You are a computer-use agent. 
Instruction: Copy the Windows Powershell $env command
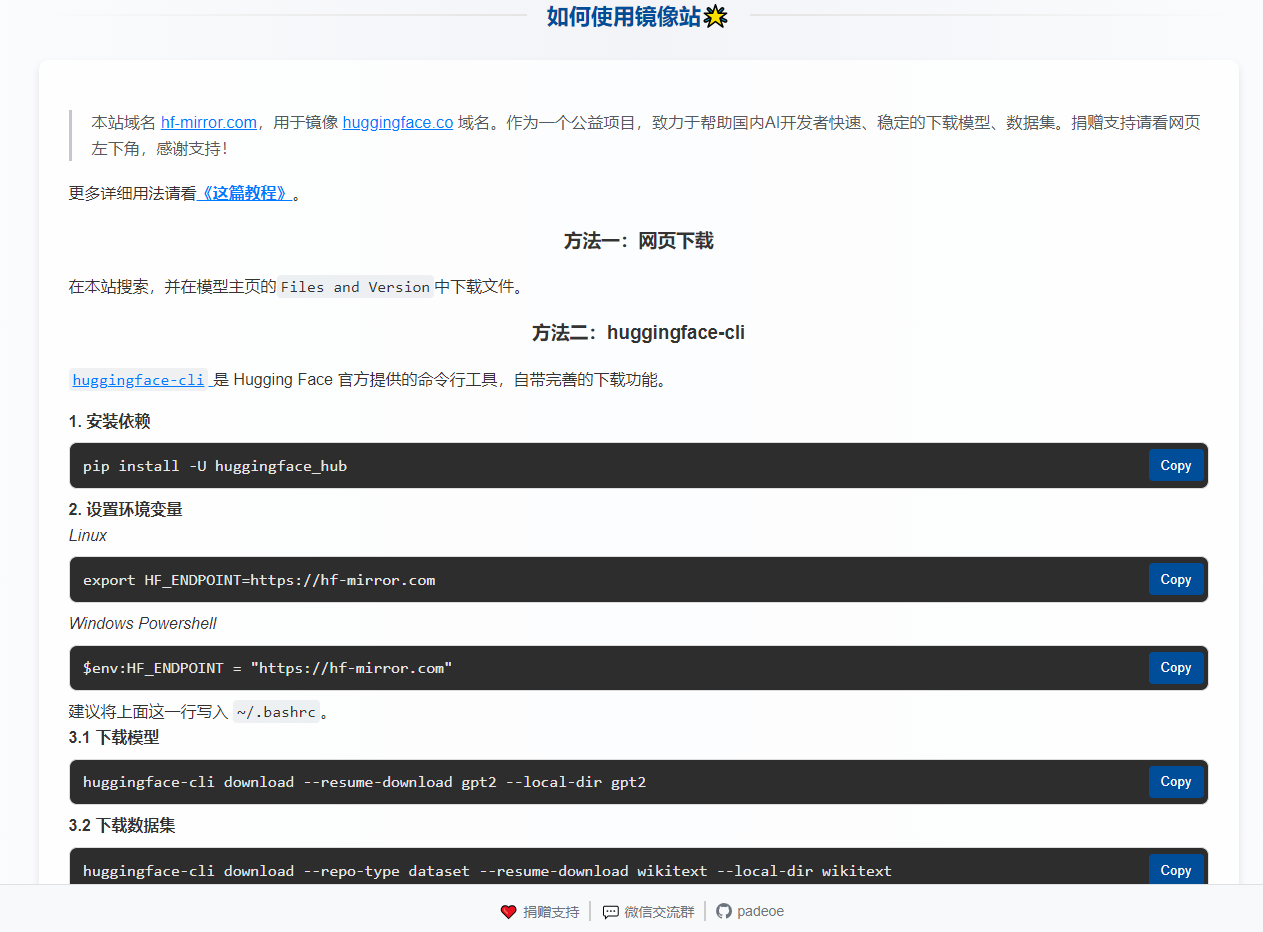1175,668
